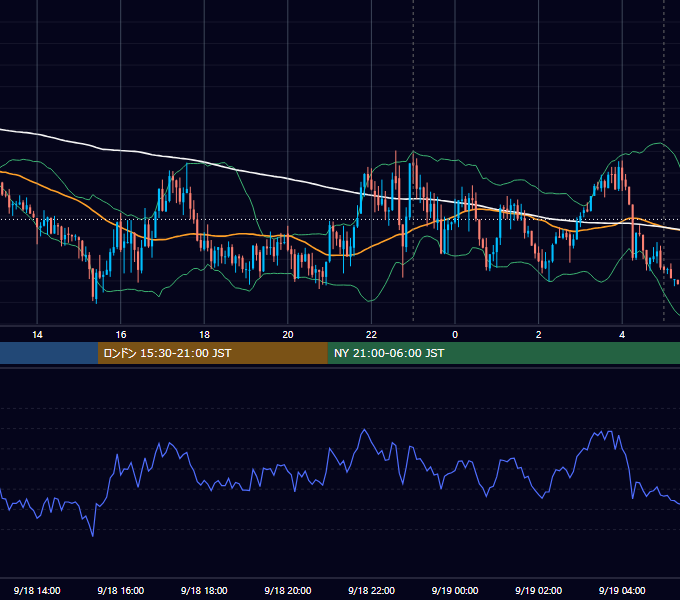Click the ロンドン 15:30-21:00 JST session bar
The height and width of the screenshot is (600, 680).
pyautogui.click(x=212, y=353)
